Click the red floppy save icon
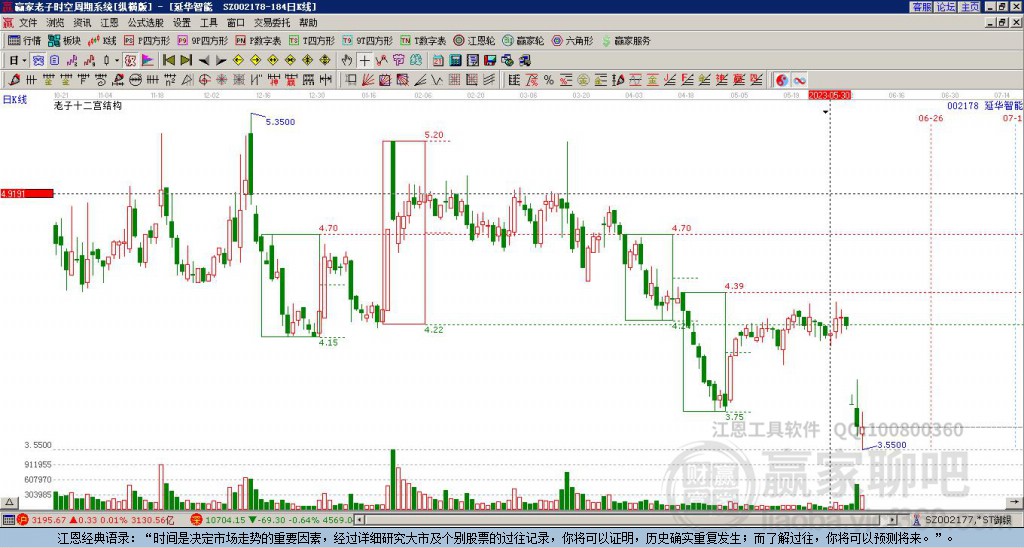Screen dimensions: 1024x548 click(490, 60)
